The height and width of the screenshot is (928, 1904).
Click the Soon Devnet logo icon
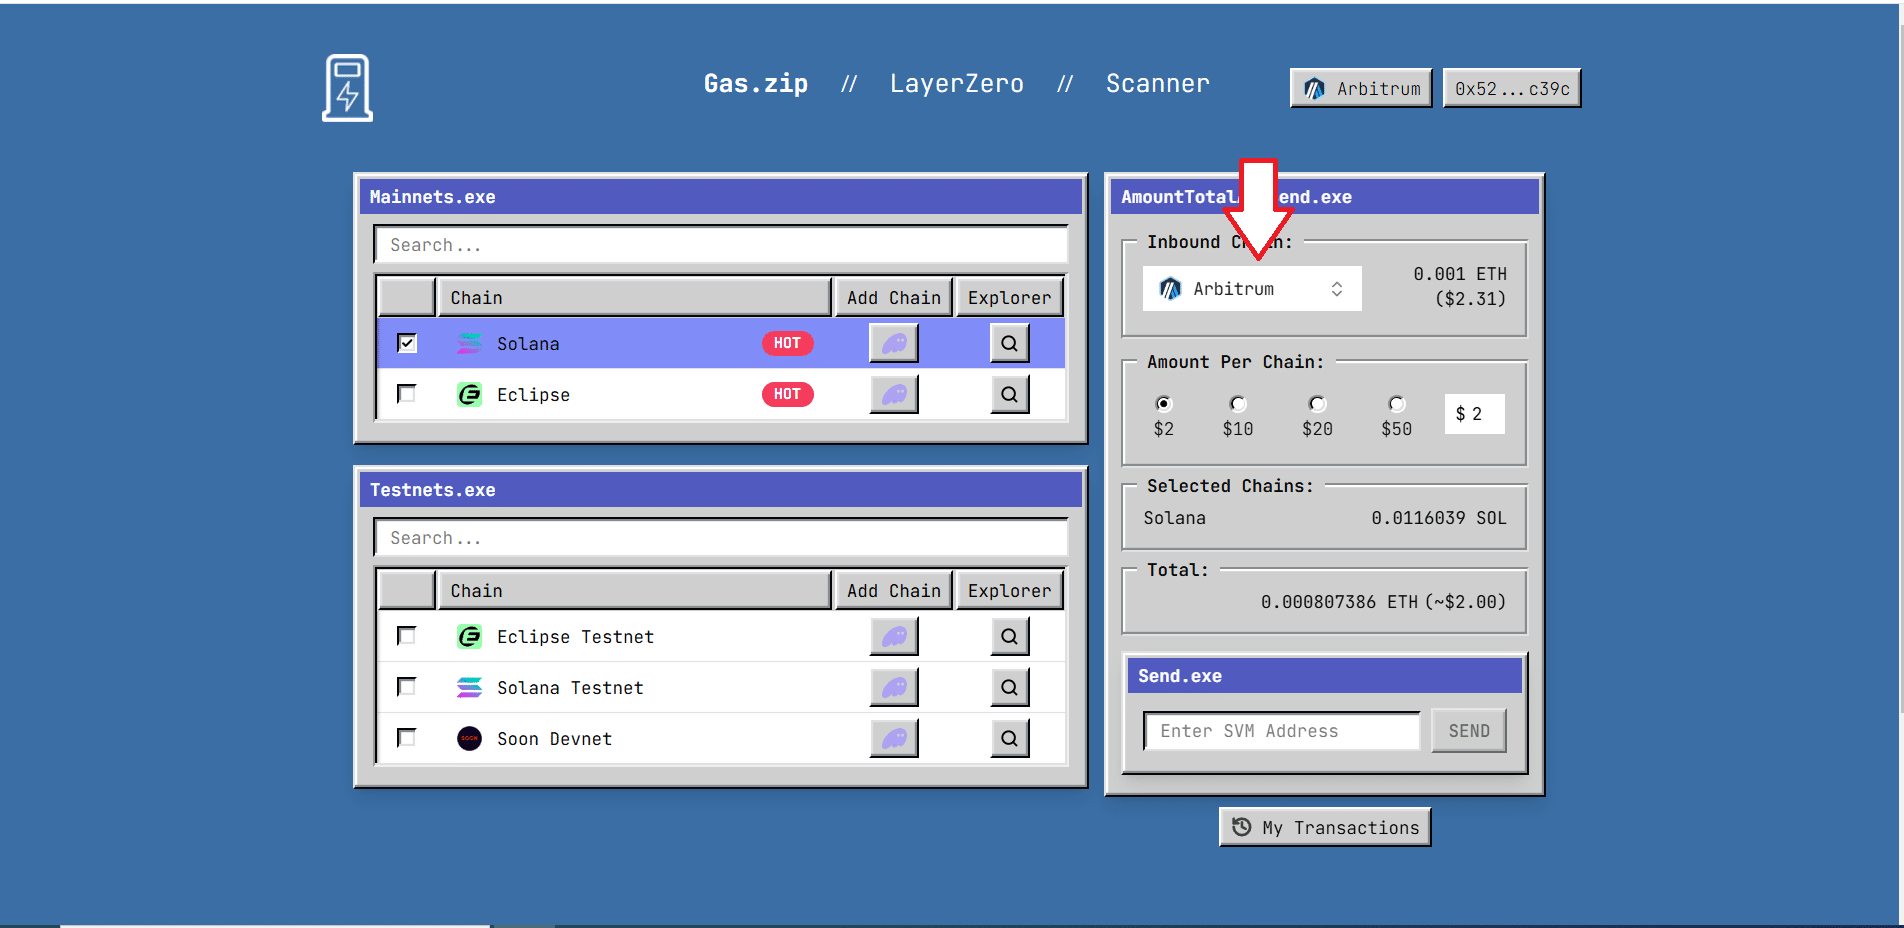click(469, 738)
